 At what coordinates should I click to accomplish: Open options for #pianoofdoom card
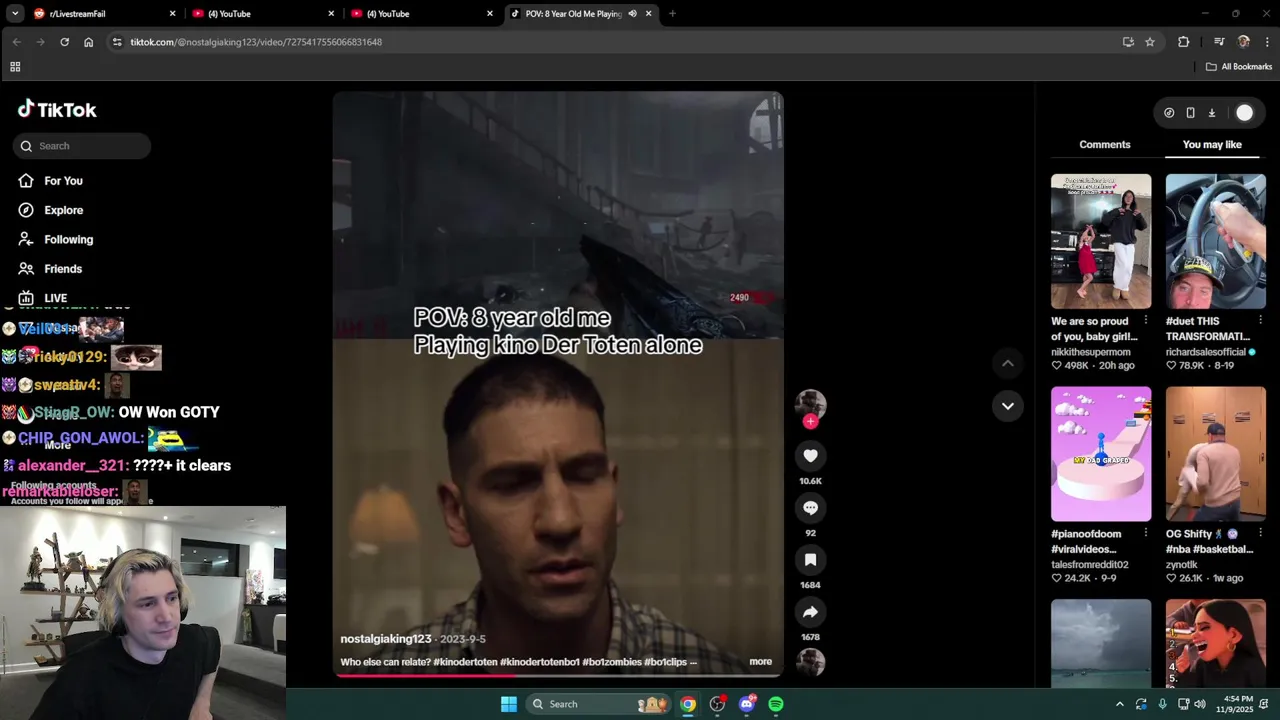tap(1145, 534)
